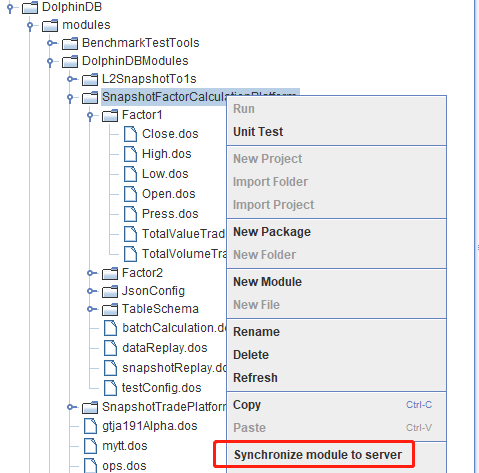The height and width of the screenshot is (473, 479).
Task: Collapse the modules folder node
Action: (x=30, y=26)
